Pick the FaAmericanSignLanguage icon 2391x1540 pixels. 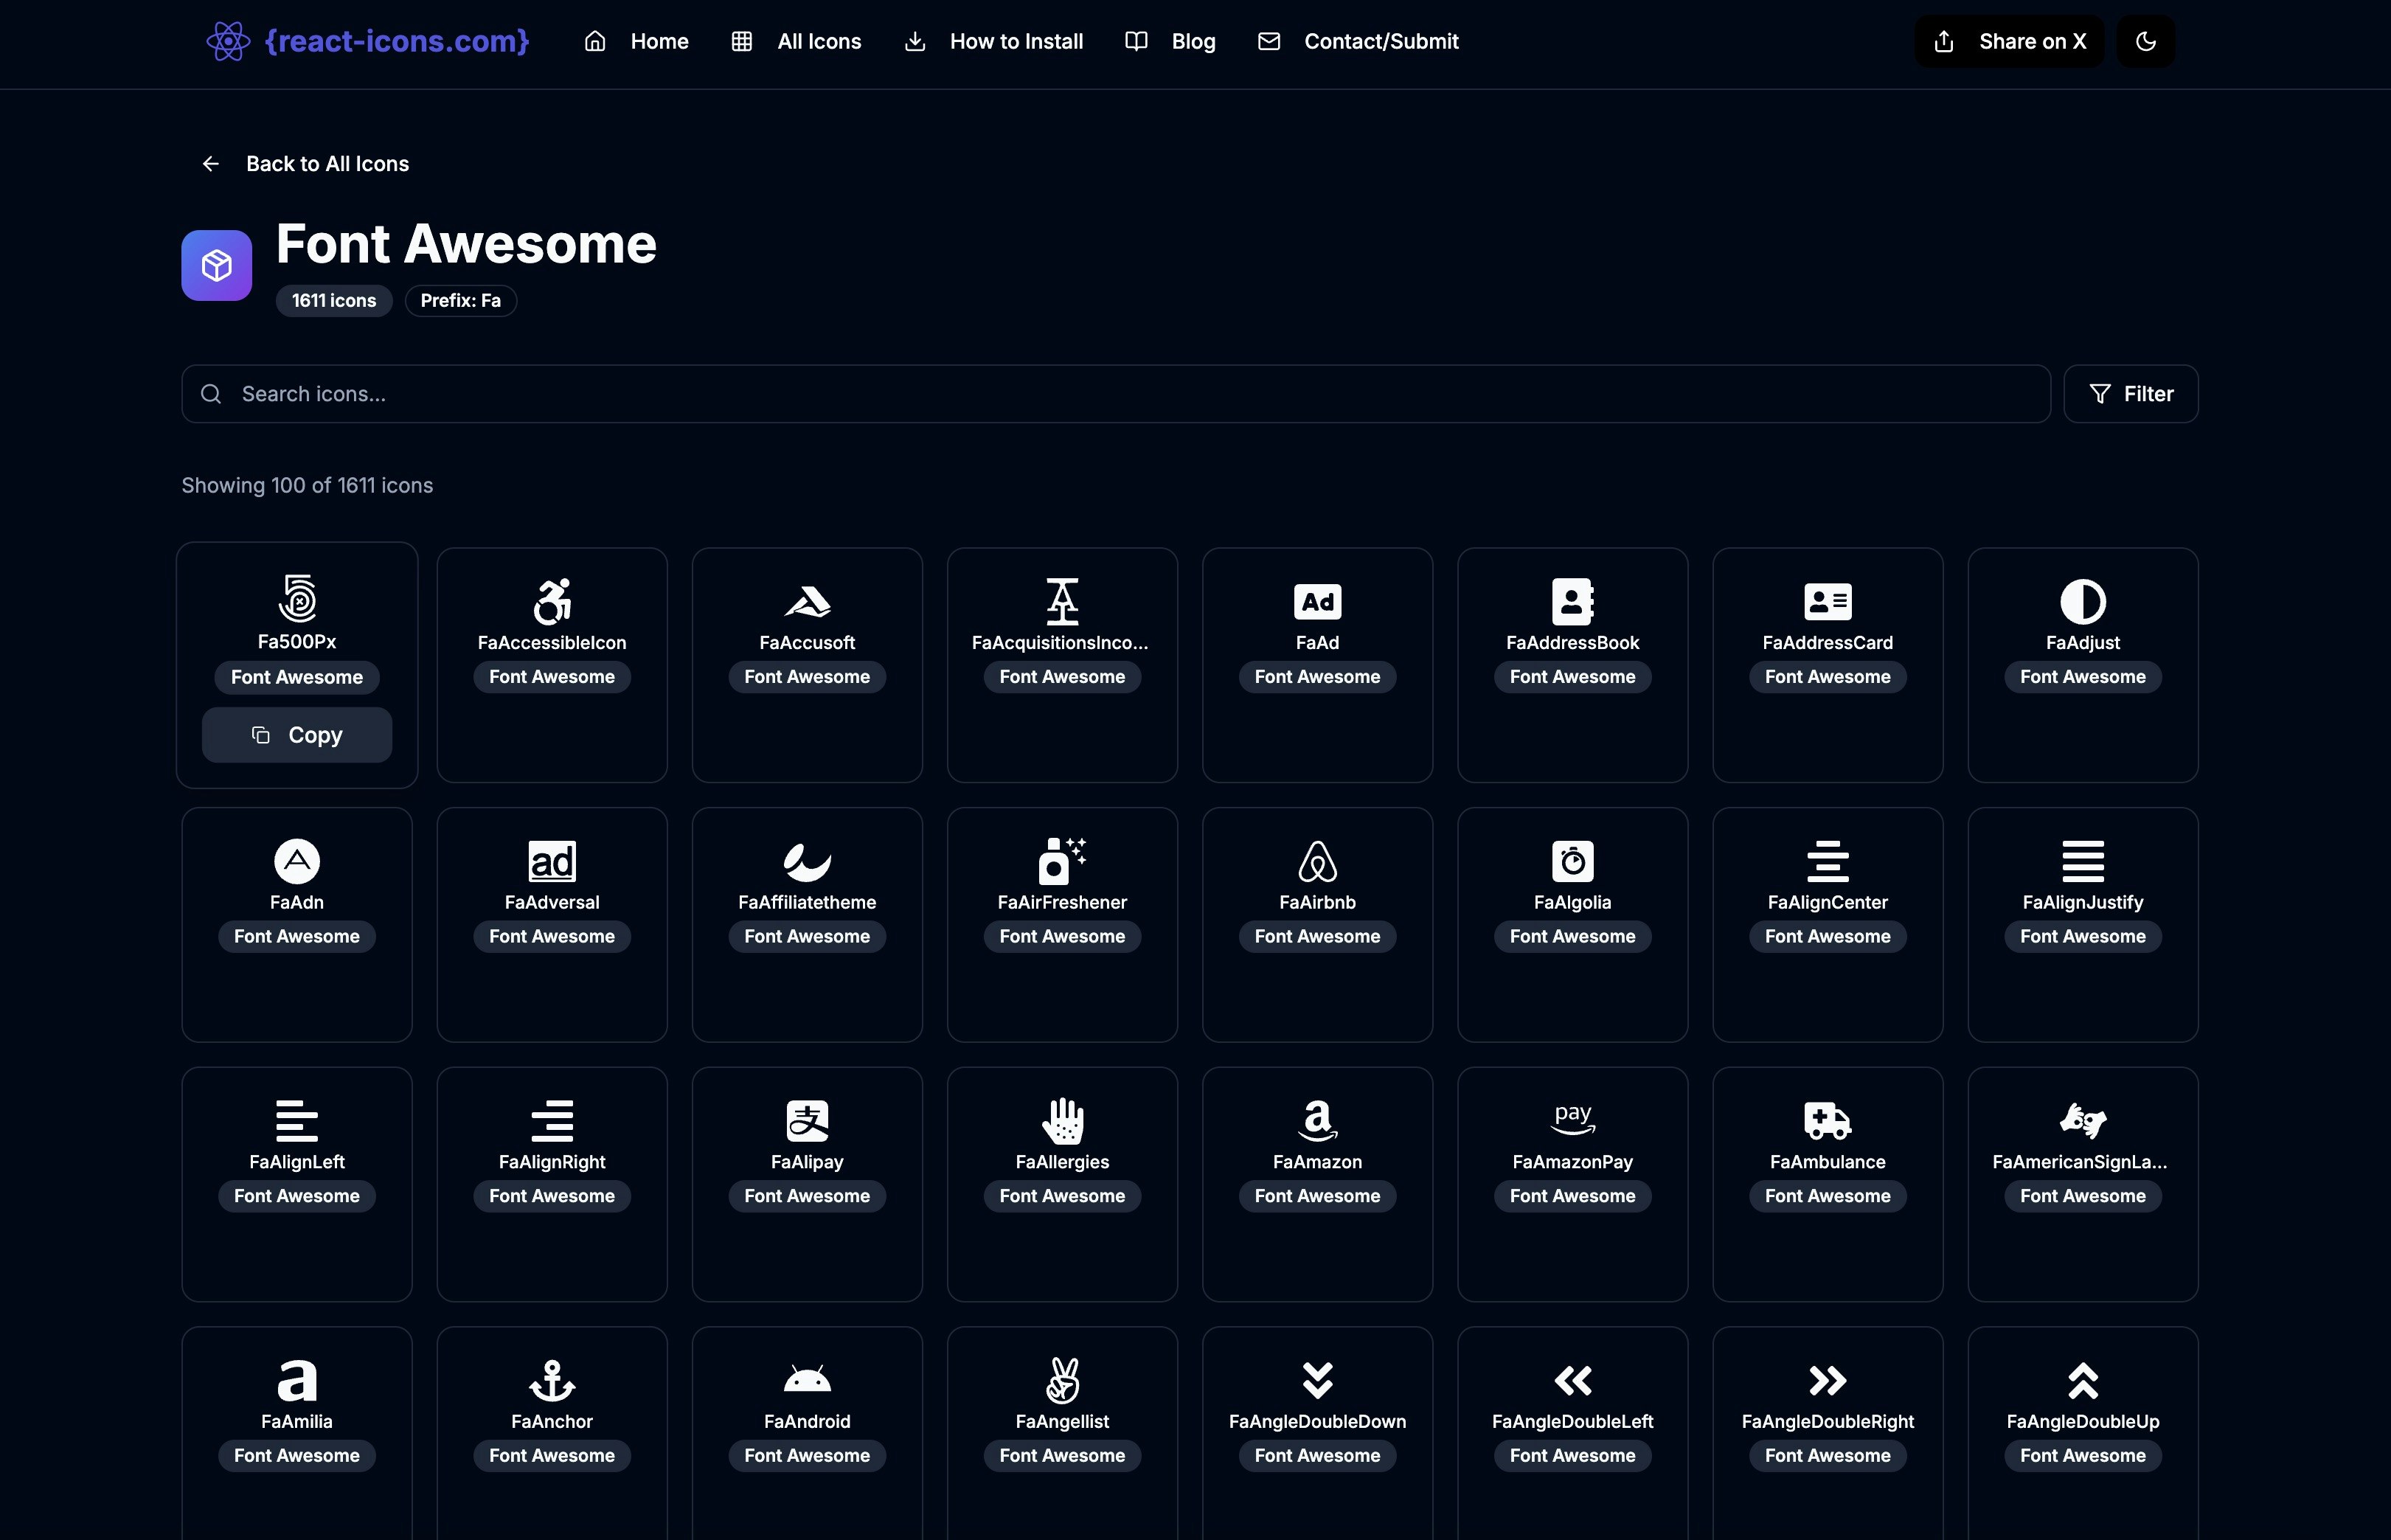[2082, 1120]
